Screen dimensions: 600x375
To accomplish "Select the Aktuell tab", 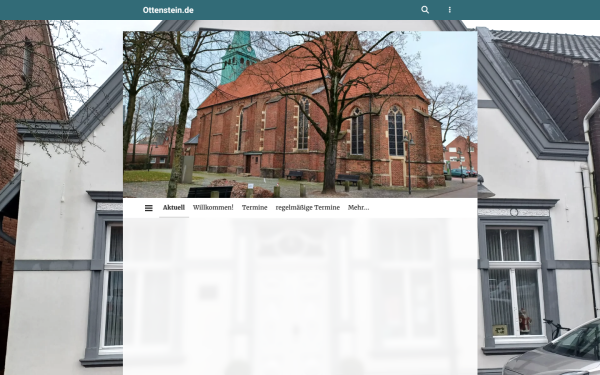I will click(174, 208).
